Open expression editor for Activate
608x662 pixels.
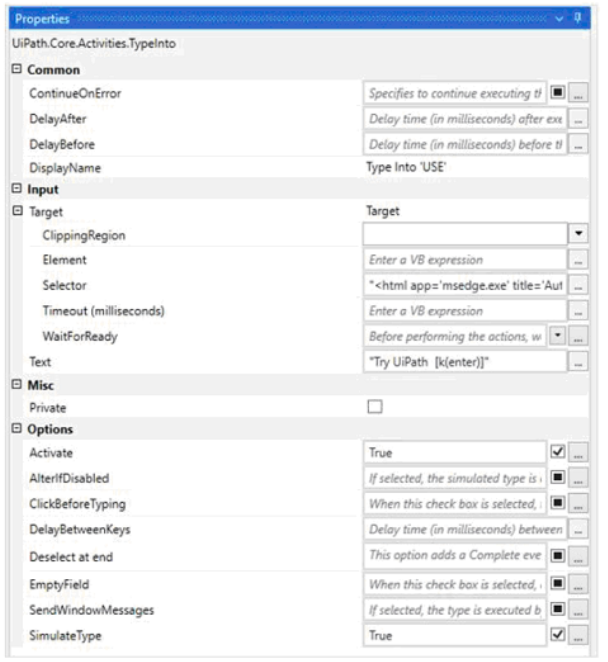(x=578, y=453)
